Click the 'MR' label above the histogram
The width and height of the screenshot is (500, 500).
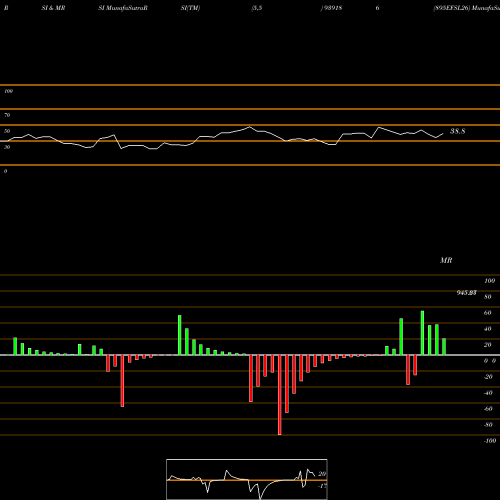tap(446, 260)
